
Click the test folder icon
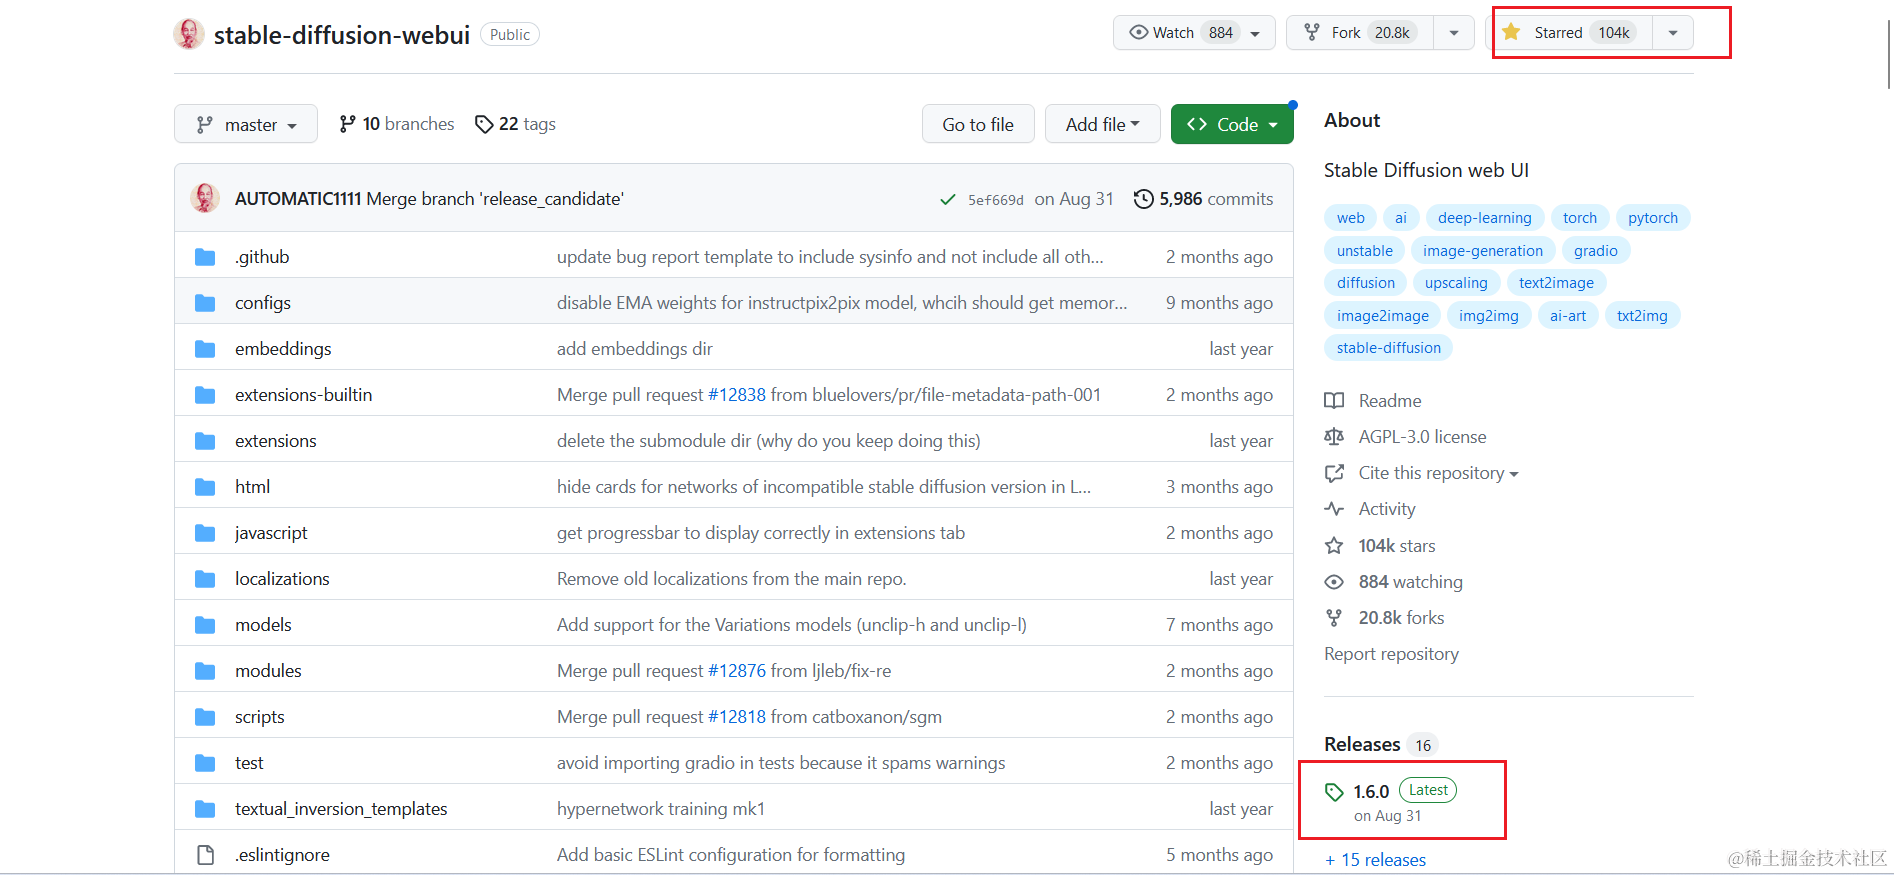coord(205,763)
